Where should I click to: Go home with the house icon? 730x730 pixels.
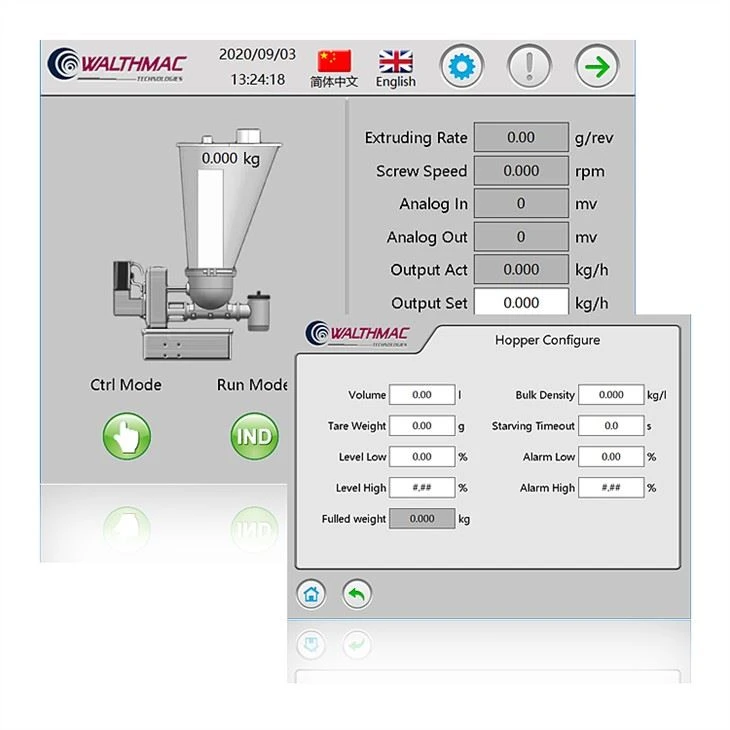pyautogui.click(x=311, y=594)
